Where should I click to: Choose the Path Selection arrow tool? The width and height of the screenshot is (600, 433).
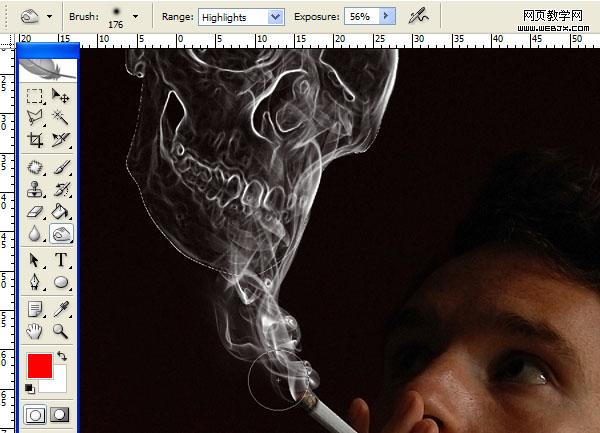(34, 260)
